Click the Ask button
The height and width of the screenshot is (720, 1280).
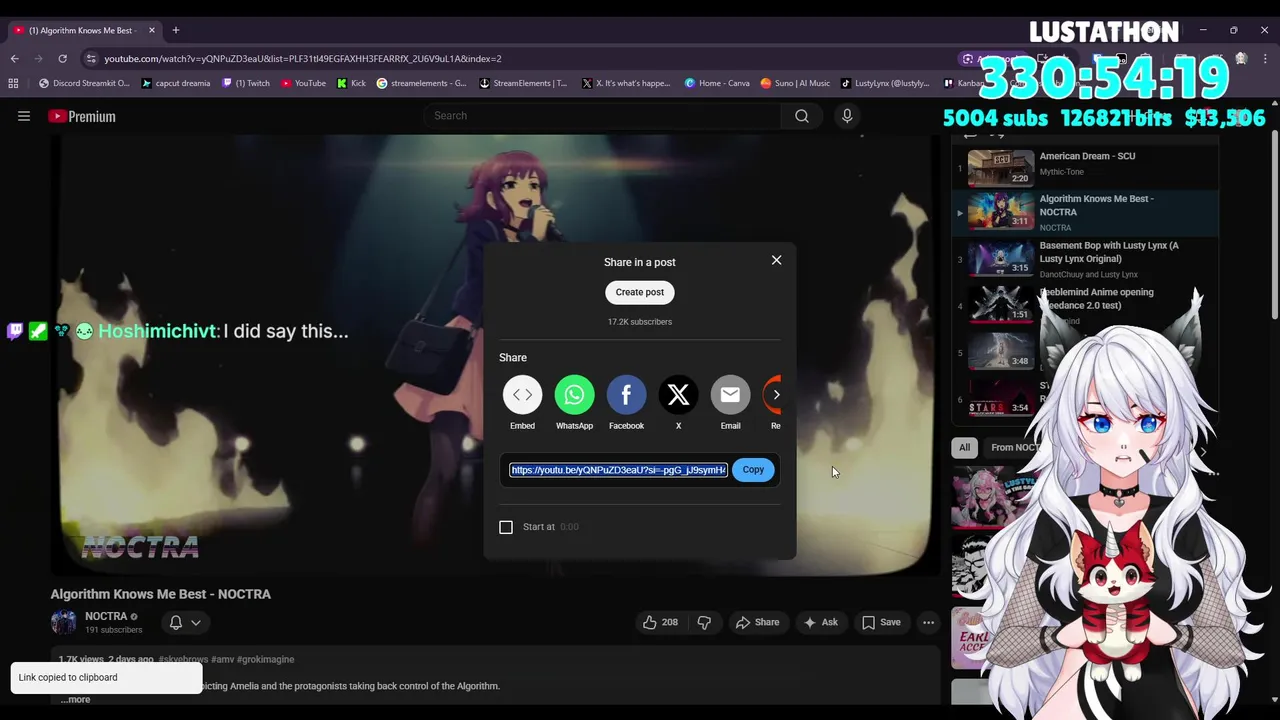click(x=820, y=622)
